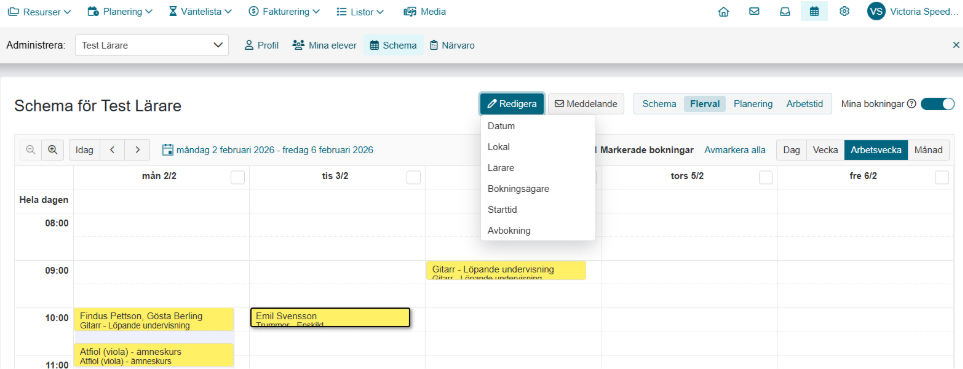Click the help icon beside Mina bokningar
Viewport: 963px width, 369px height.
(x=911, y=104)
